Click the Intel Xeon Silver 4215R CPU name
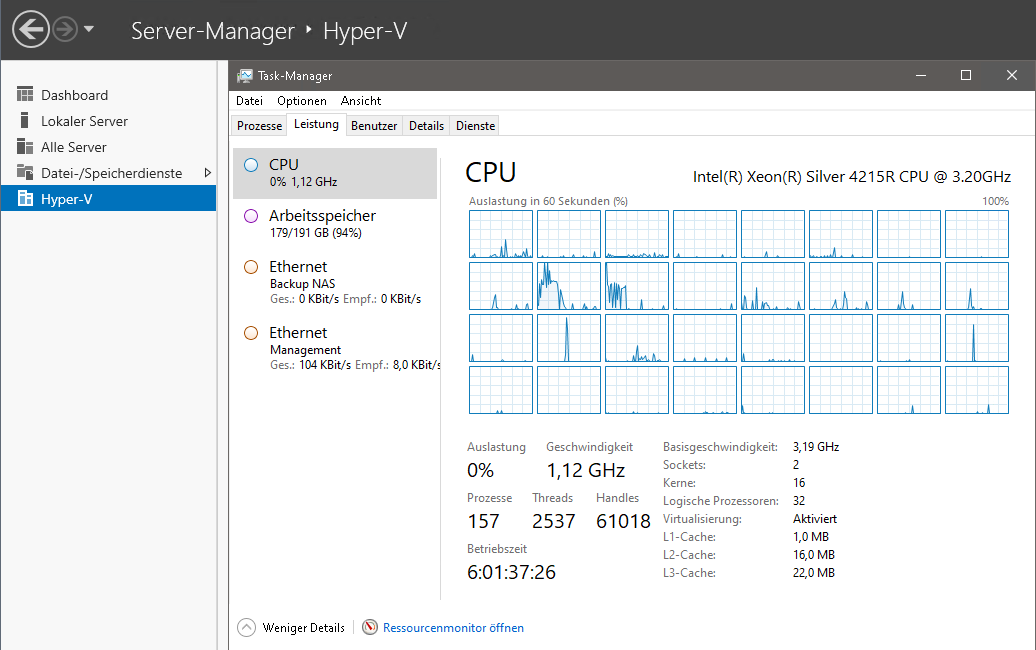This screenshot has width=1036, height=650. [852, 177]
